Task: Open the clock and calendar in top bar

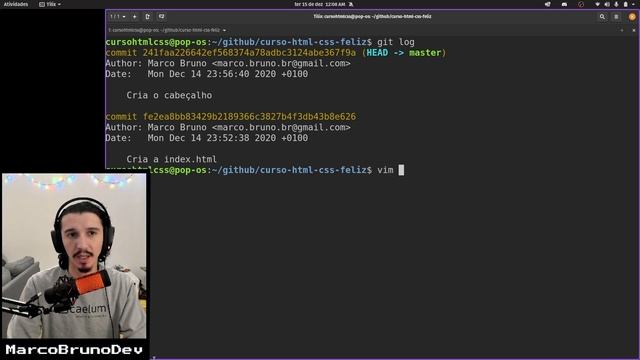Action: (320, 4)
